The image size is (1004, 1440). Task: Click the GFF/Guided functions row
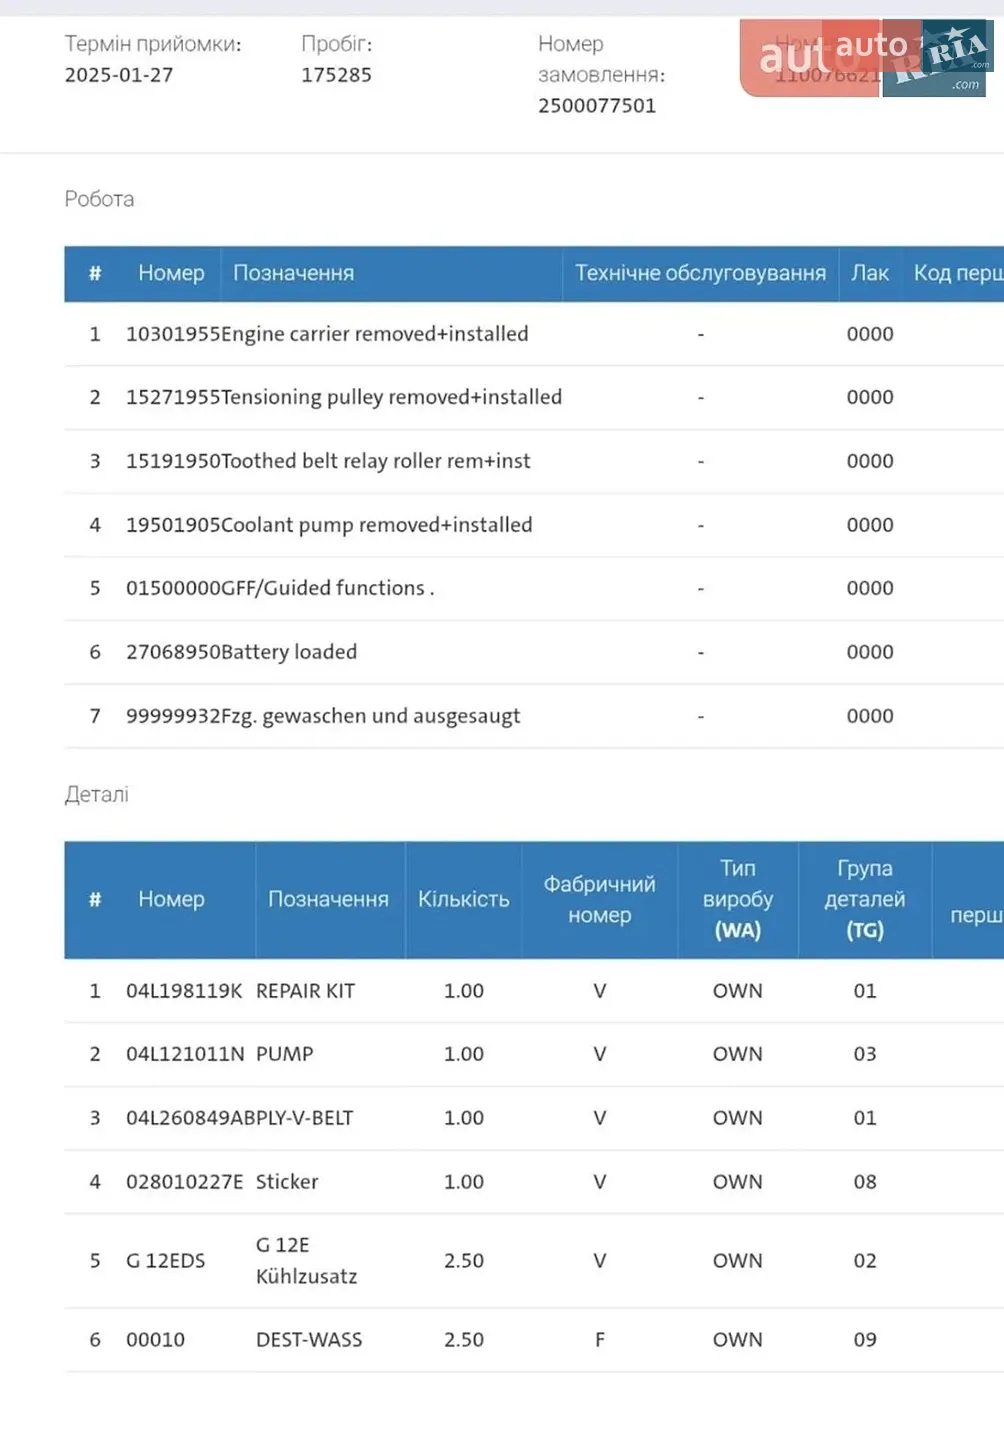[x=534, y=589]
